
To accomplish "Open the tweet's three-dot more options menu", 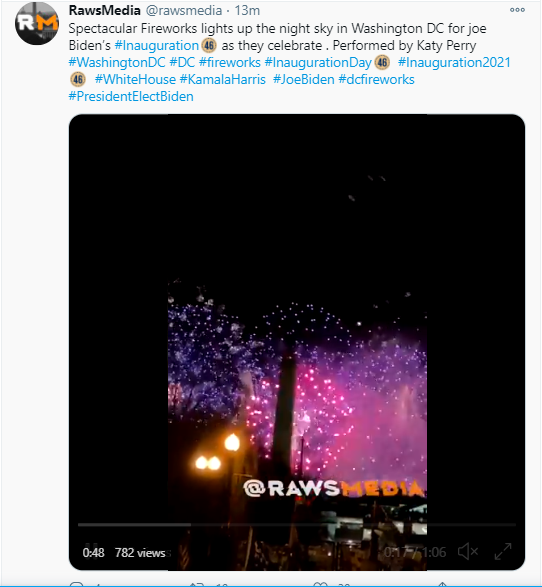I will pyautogui.click(x=517, y=10).
